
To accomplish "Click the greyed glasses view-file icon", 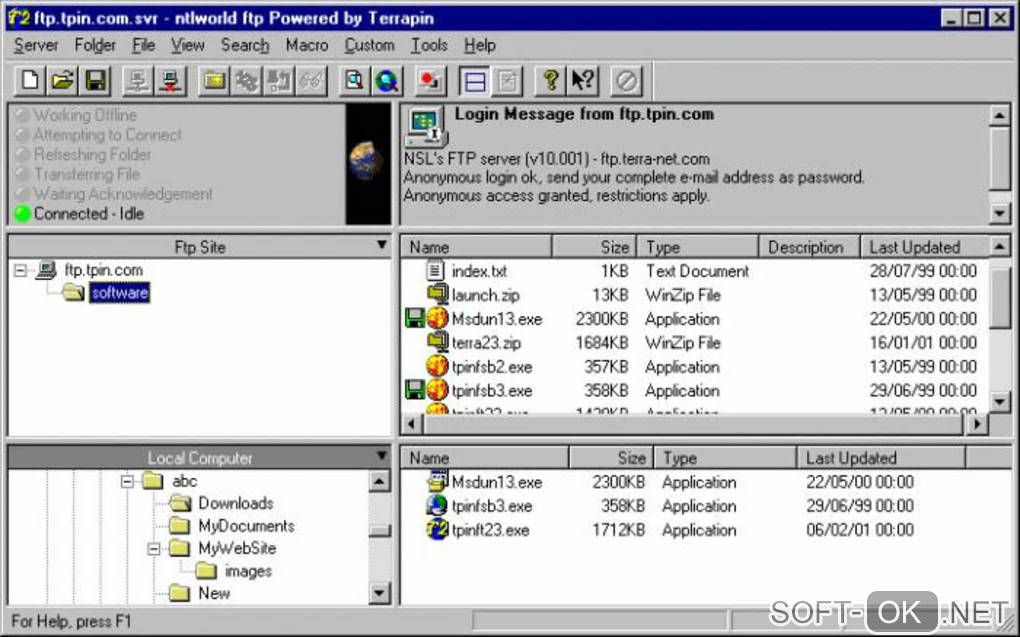I will [x=312, y=81].
